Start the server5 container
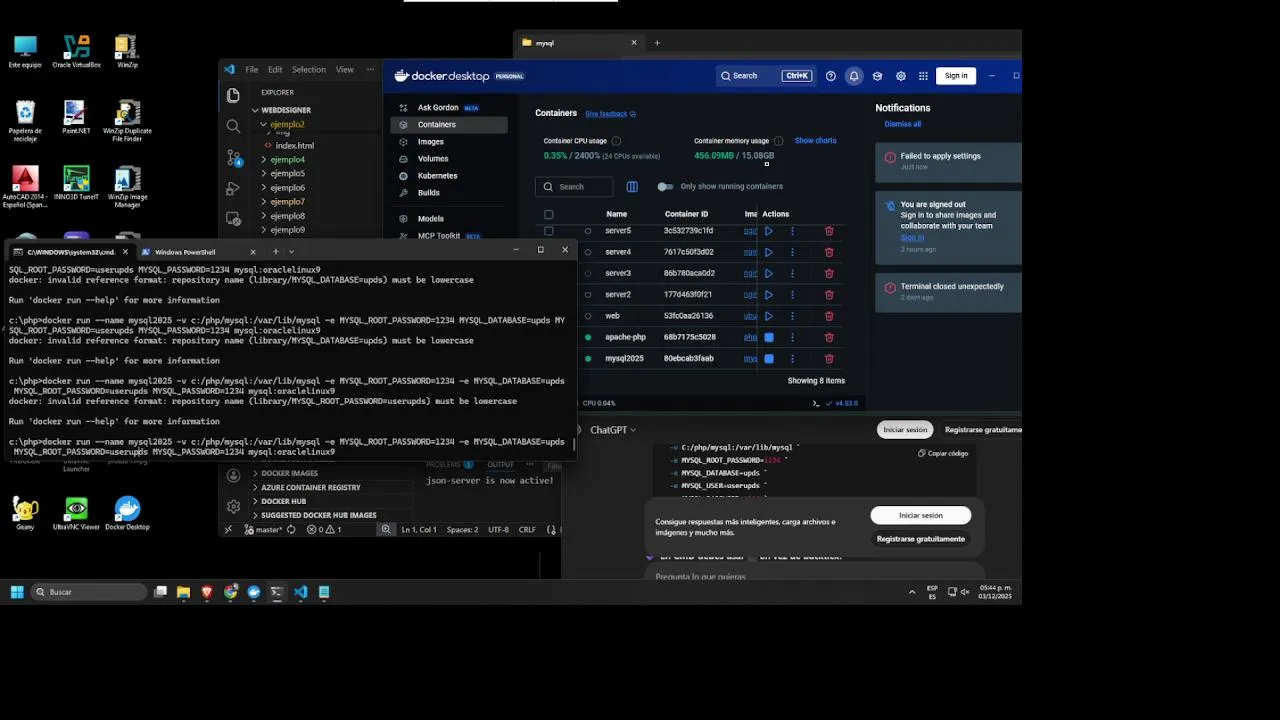Image resolution: width=1280 pixels, height=720 pixels. coord(768,231)
